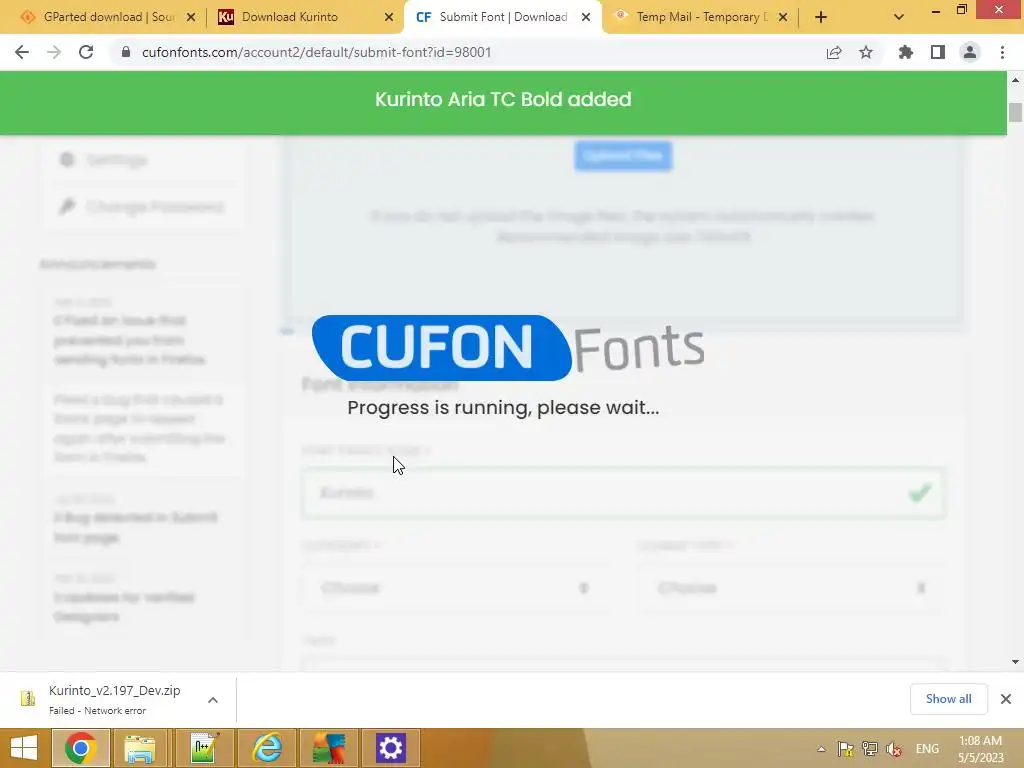Open the clock showing 1:08 AM
1024x768 pixels.
980,748
